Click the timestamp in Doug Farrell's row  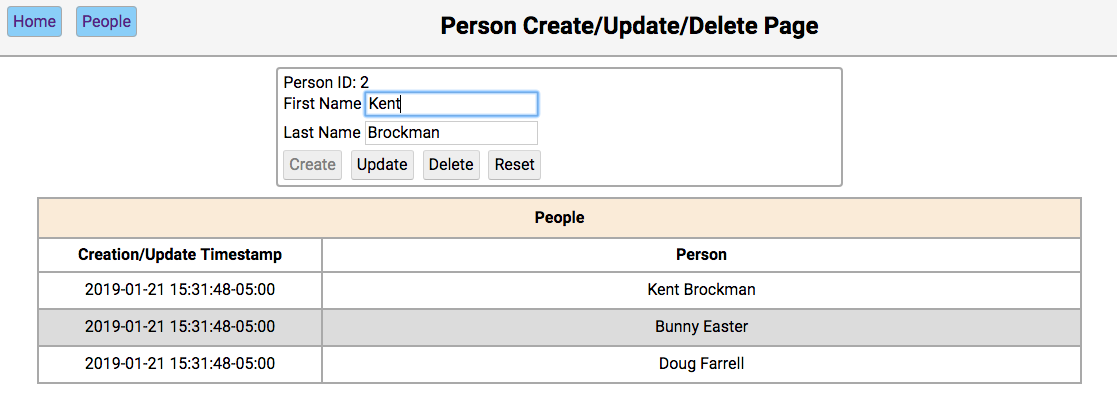tap(180, 364)
